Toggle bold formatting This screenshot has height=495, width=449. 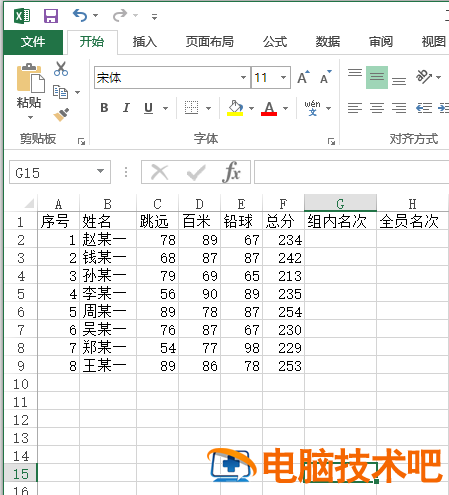click(104, 108)
